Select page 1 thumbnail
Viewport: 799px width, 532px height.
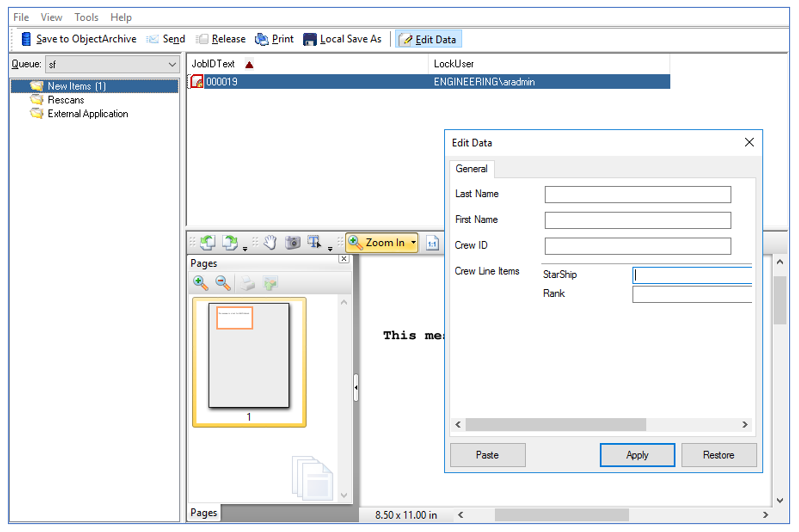[249, 362]
